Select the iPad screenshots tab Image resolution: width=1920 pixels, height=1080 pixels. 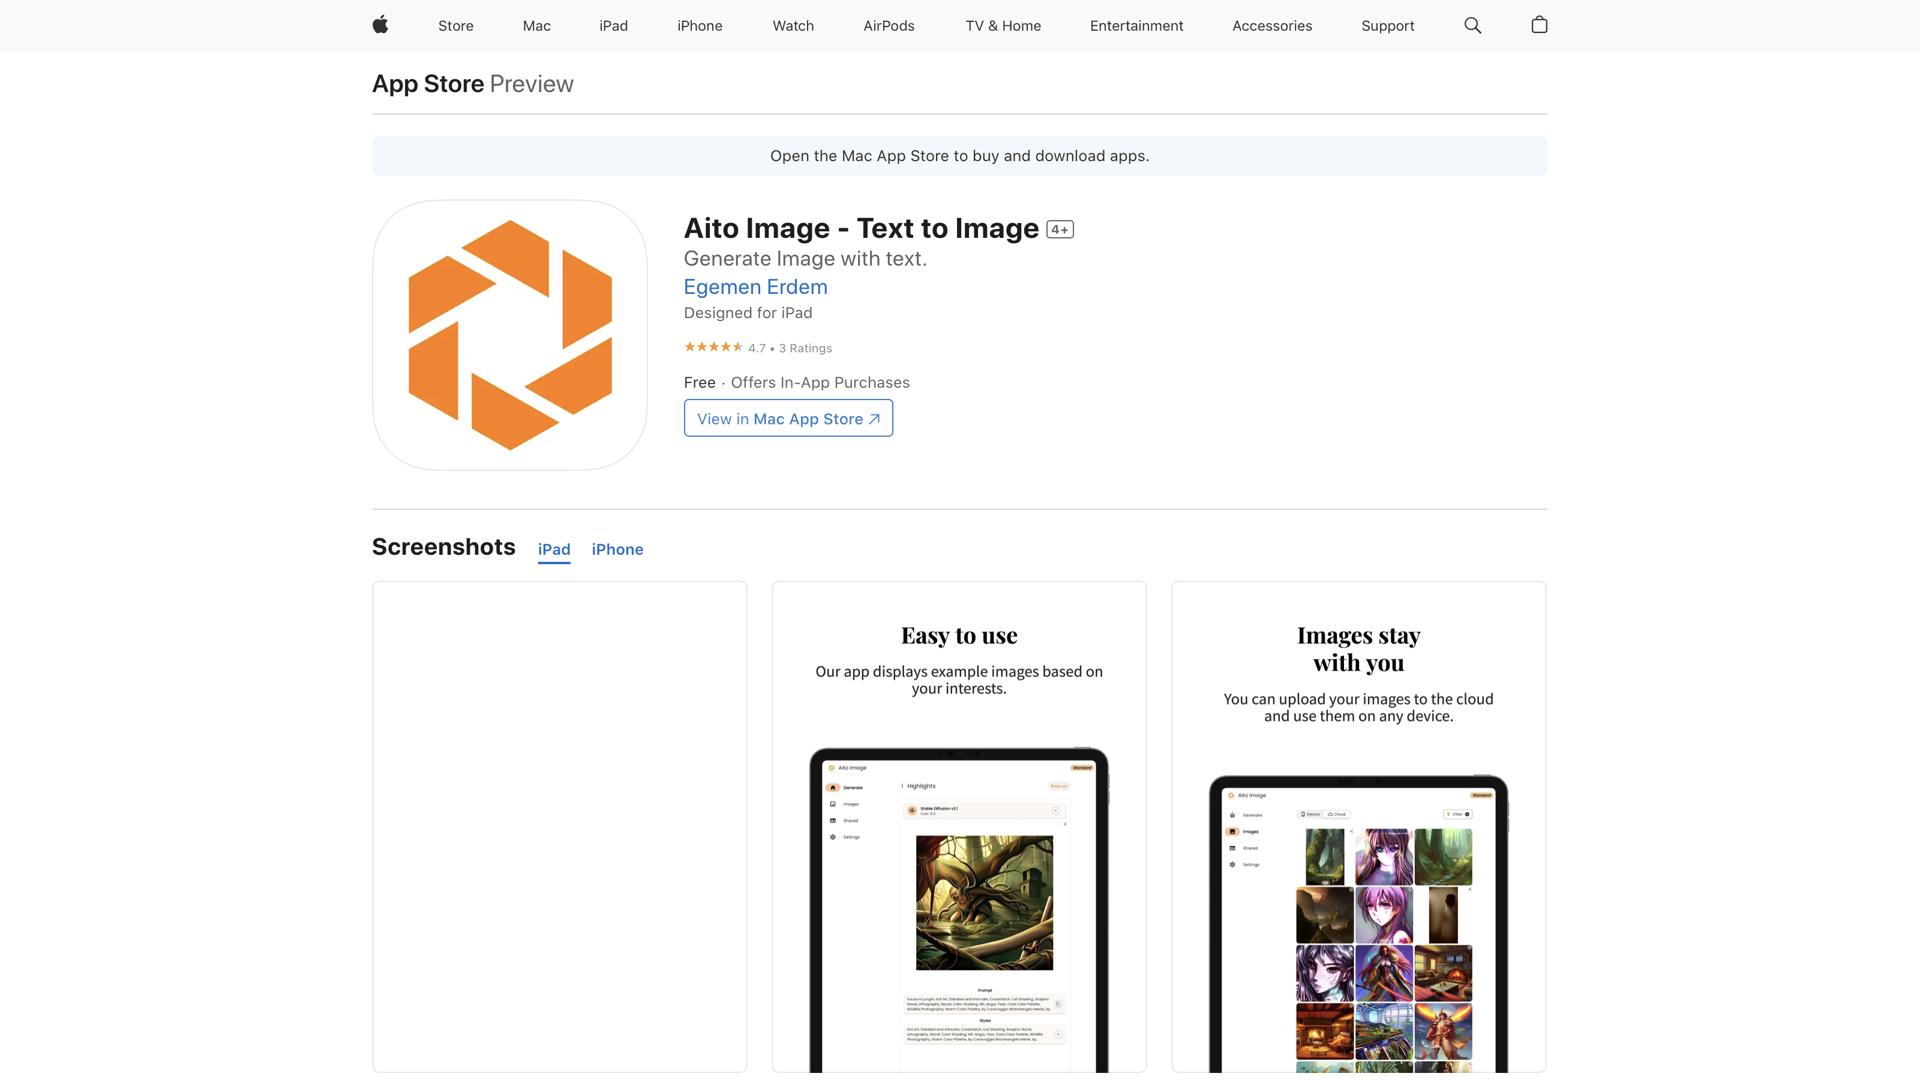click(x=554, y=549)
